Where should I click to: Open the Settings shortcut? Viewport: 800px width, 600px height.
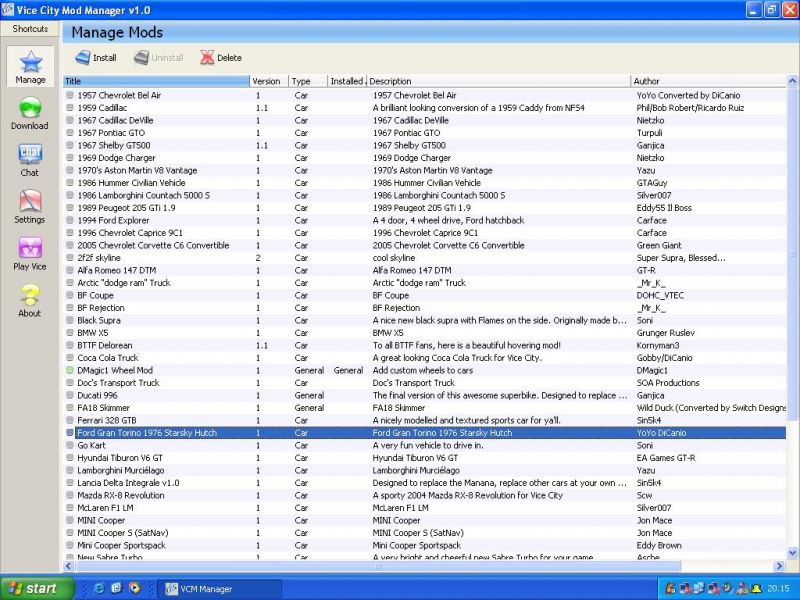point(30,207)
